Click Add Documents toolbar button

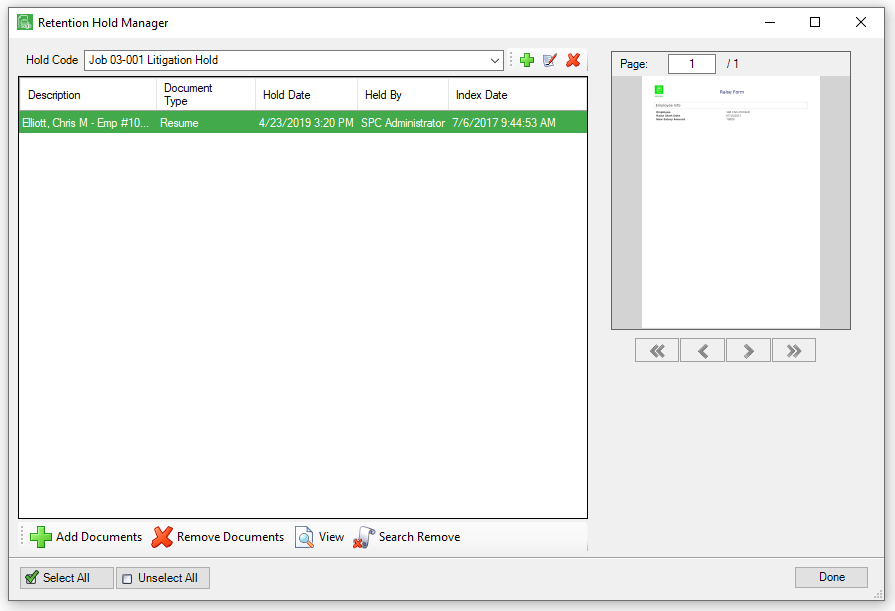click(86, 537)
